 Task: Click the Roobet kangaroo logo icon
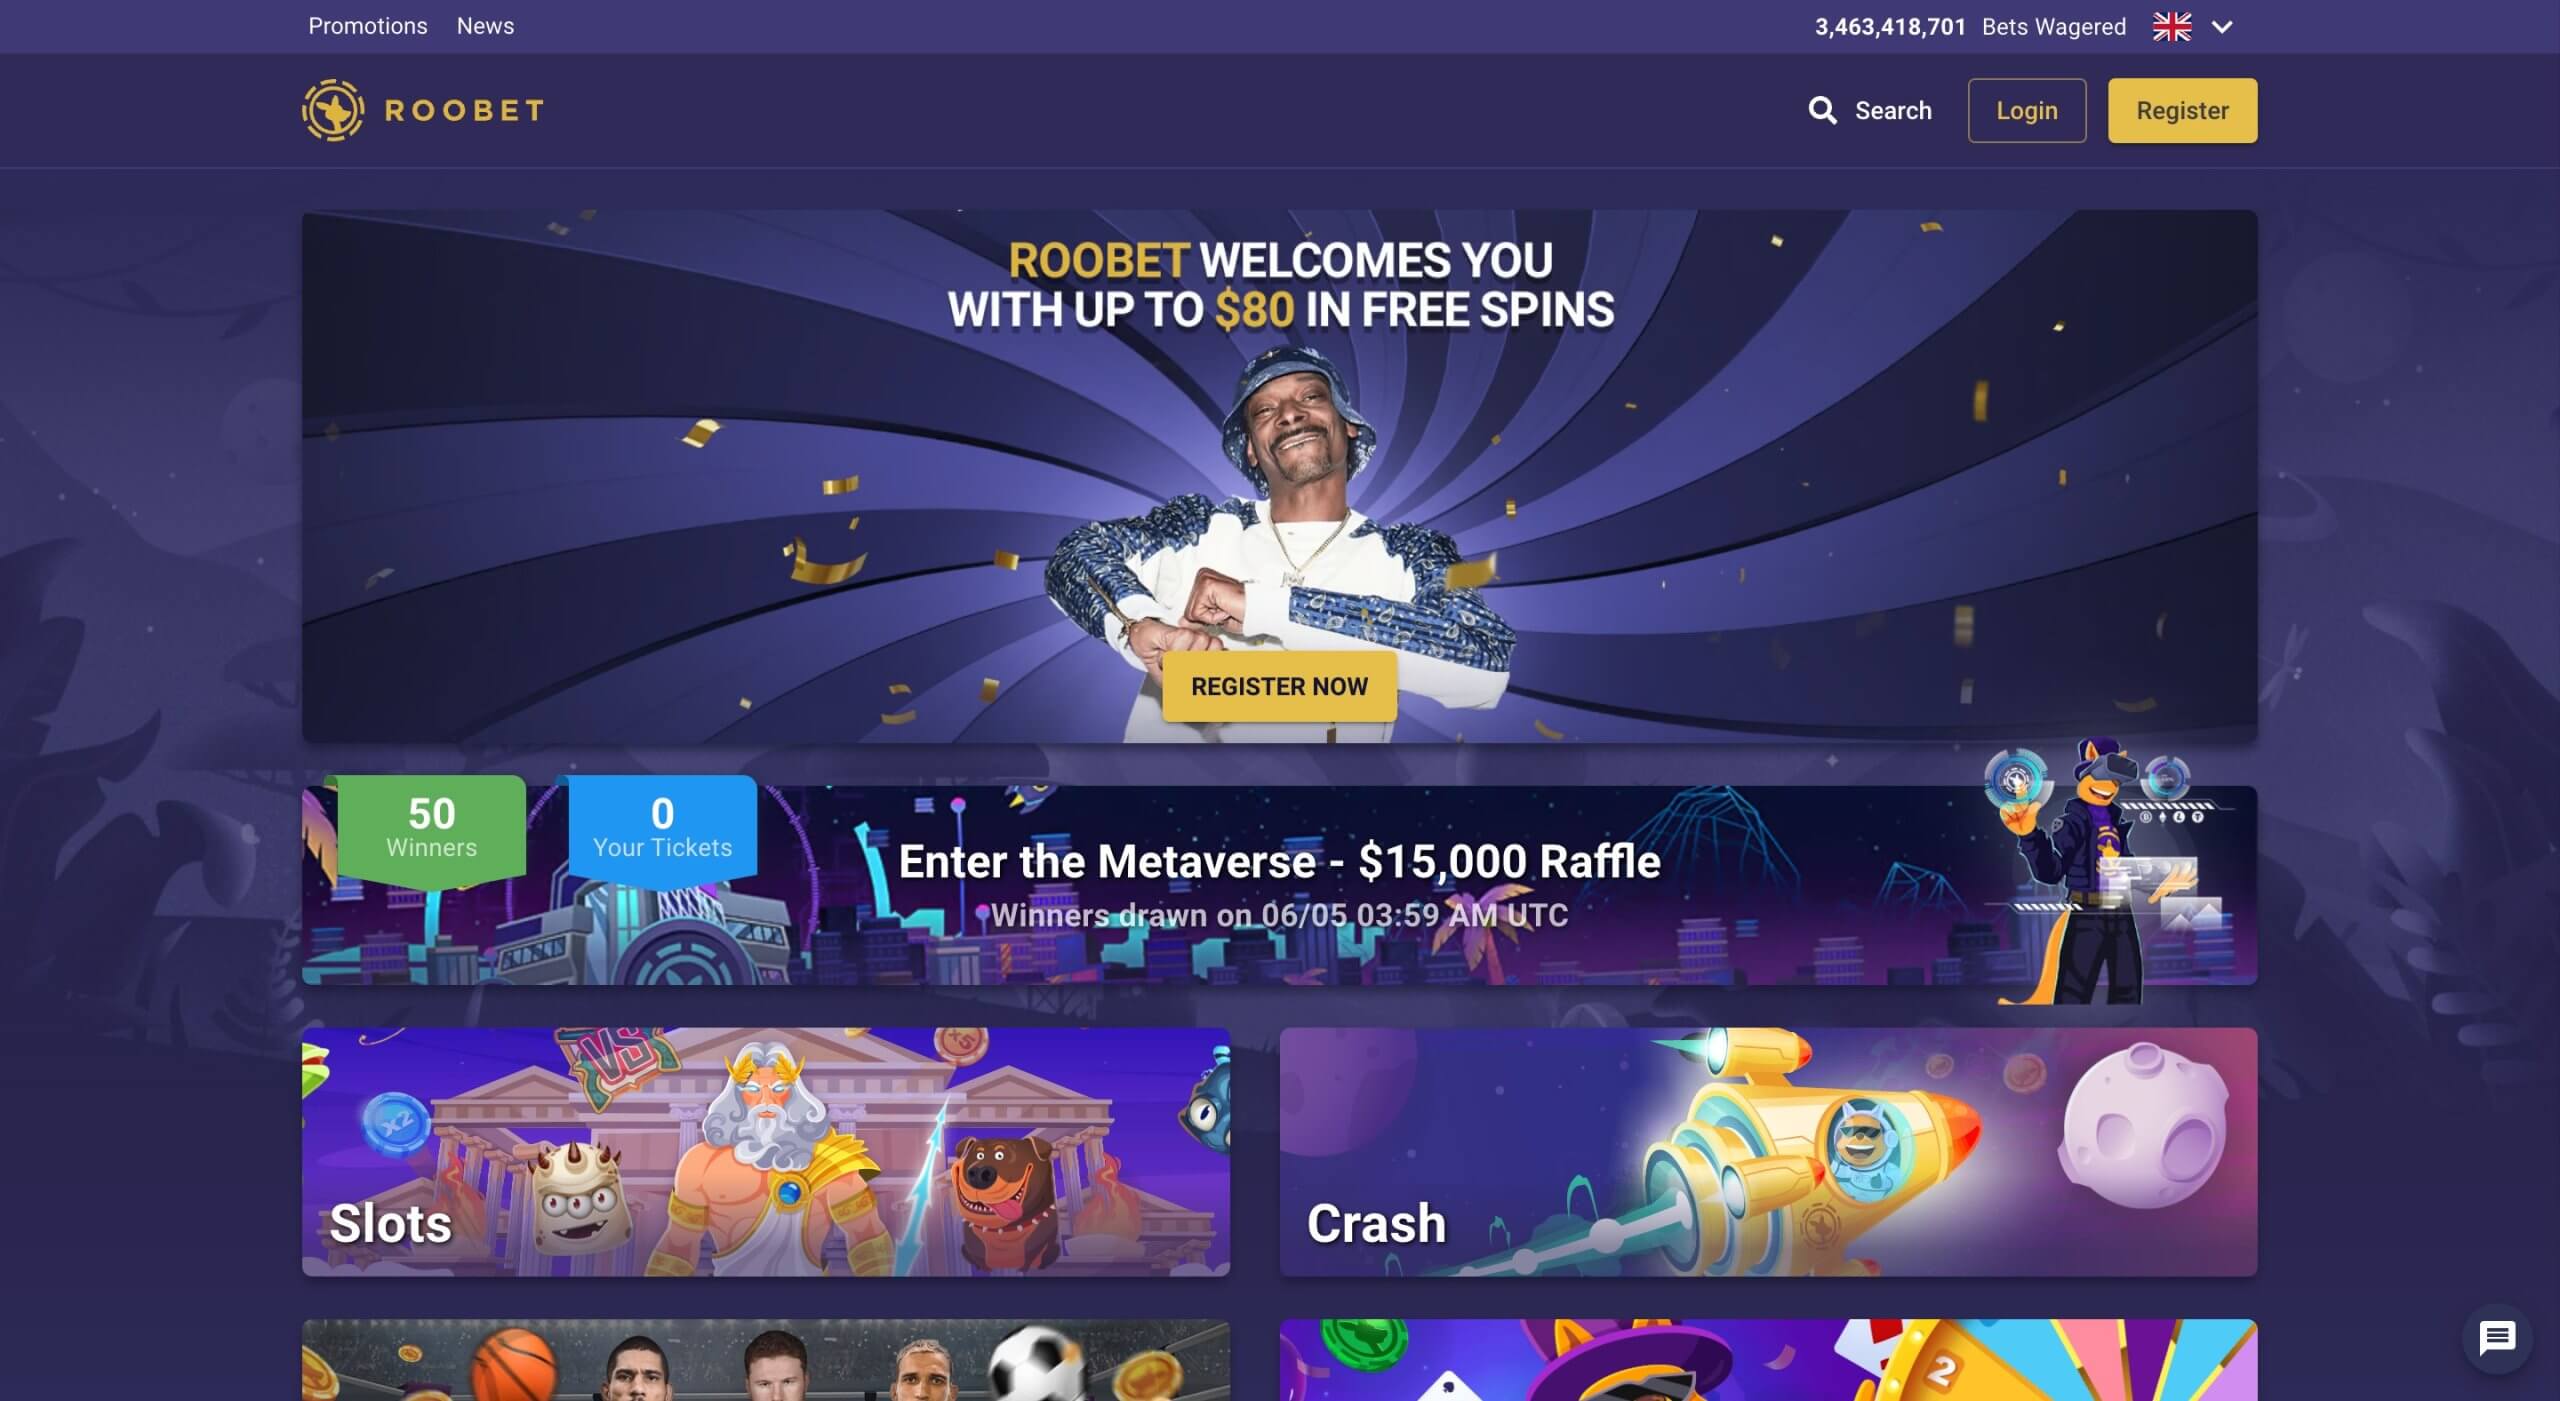(x=333, y=110)
